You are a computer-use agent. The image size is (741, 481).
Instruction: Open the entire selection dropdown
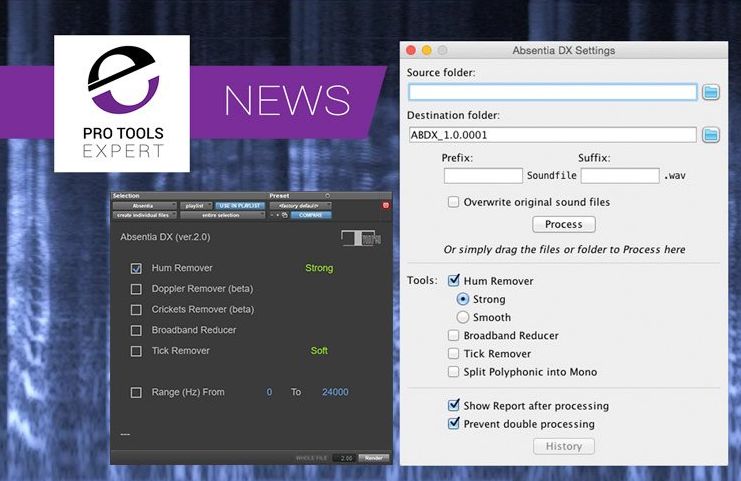[x=223, y=215]
